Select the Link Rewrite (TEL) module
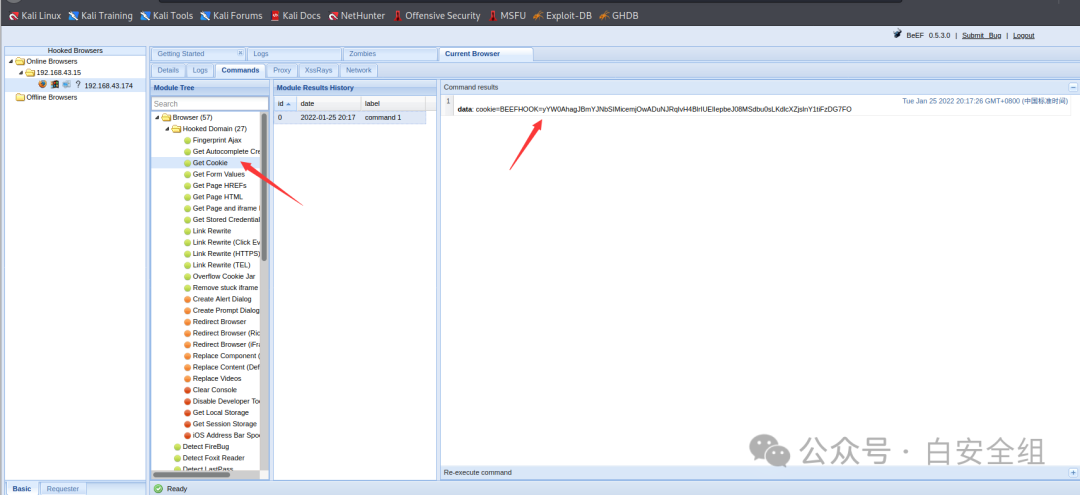 coord(221,265)
